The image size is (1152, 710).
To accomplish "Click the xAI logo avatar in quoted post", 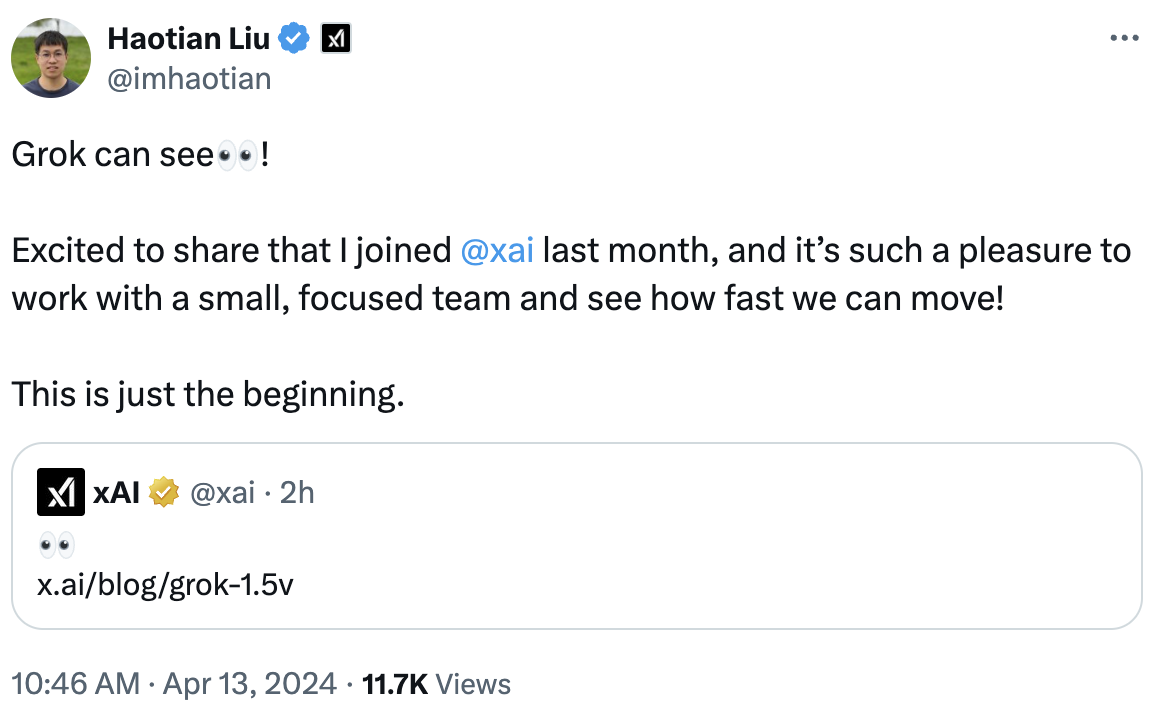I will [x=61, y=492].
